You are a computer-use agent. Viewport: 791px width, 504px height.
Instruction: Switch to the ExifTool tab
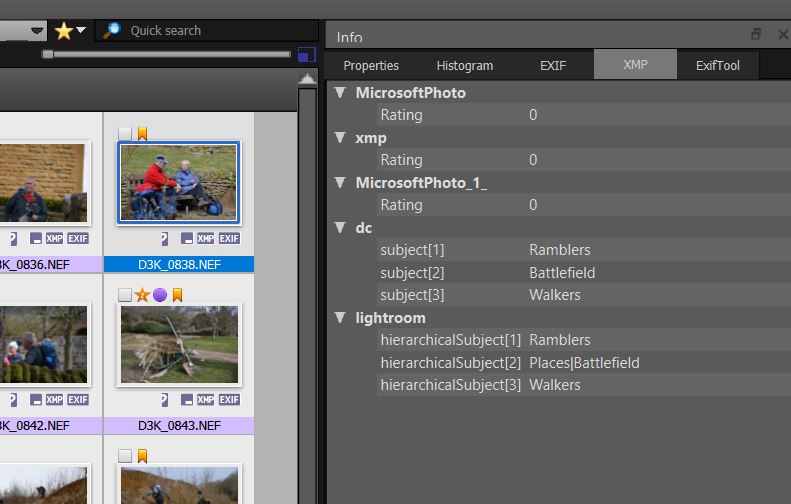[x=717, y=66]
